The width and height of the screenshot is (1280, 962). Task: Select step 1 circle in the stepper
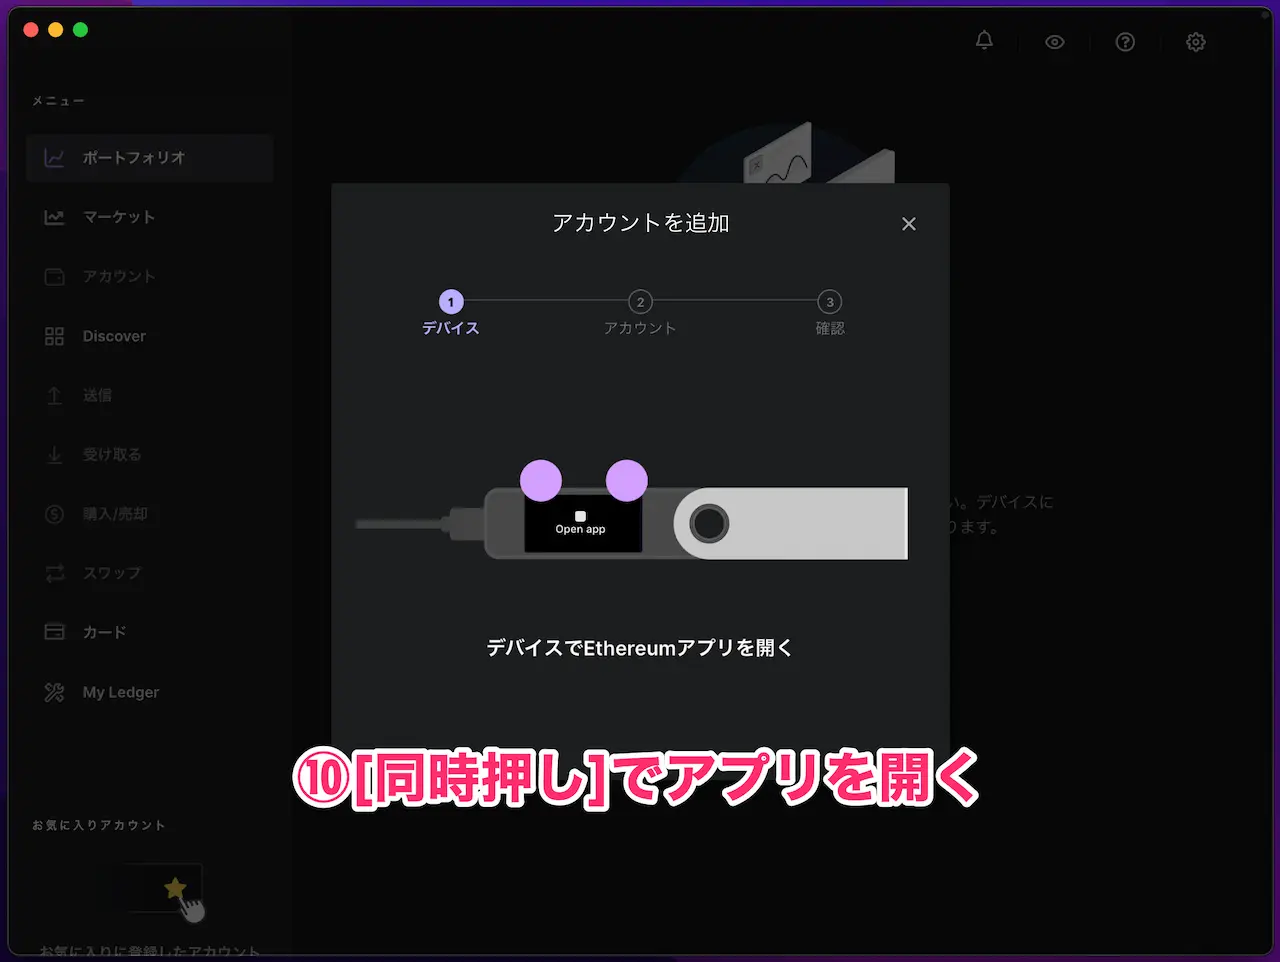pos(451,302)
